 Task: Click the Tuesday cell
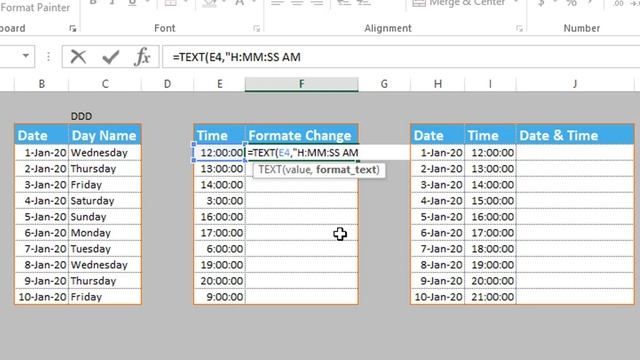tap(105, 249)
